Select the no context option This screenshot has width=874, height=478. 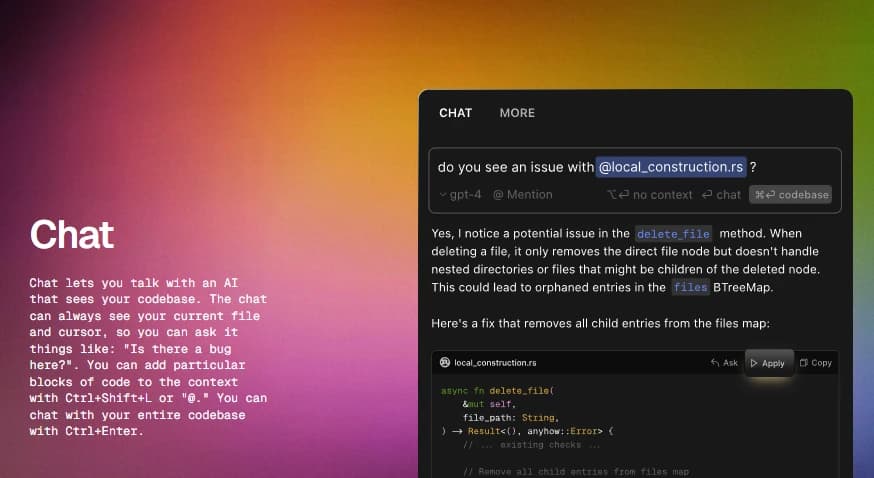pyautogui.click(x=650, y=194)
